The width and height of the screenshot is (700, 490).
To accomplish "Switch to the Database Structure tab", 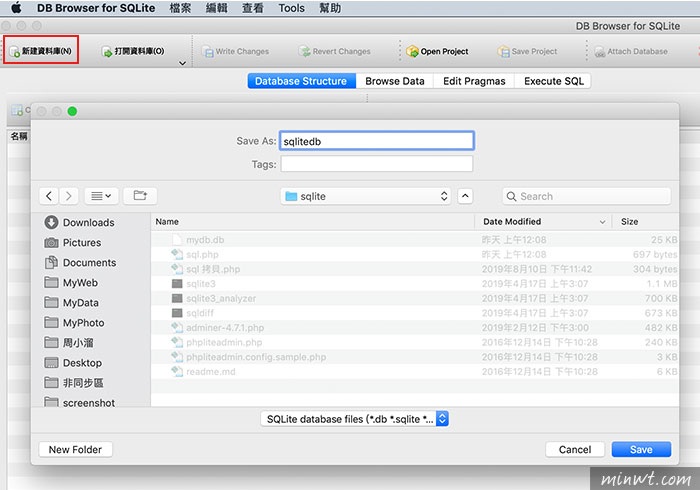I will (x=301, y=81).
